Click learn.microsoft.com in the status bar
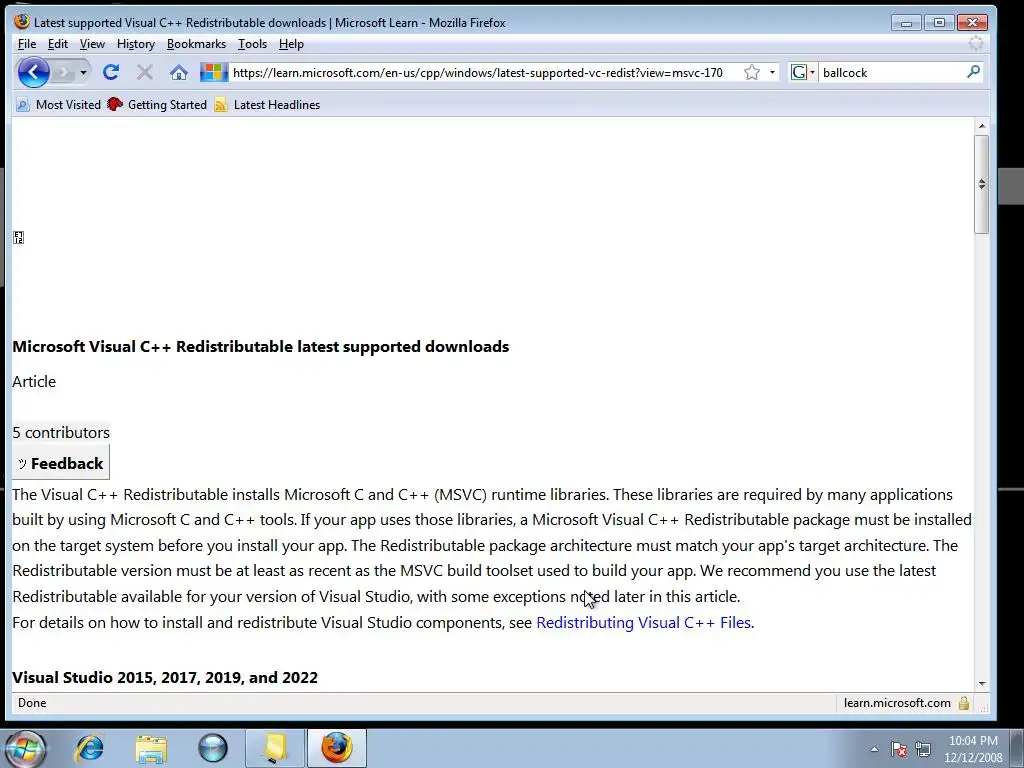 click(897, 703)
